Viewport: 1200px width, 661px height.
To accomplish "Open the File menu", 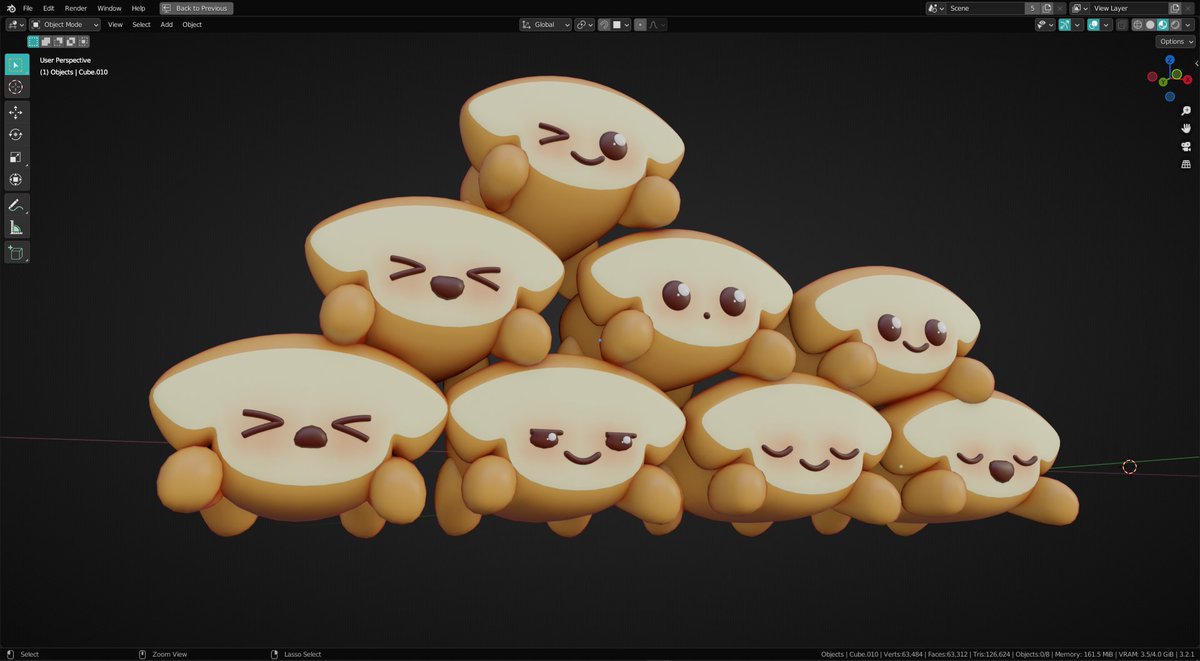I will pos(28,8).
